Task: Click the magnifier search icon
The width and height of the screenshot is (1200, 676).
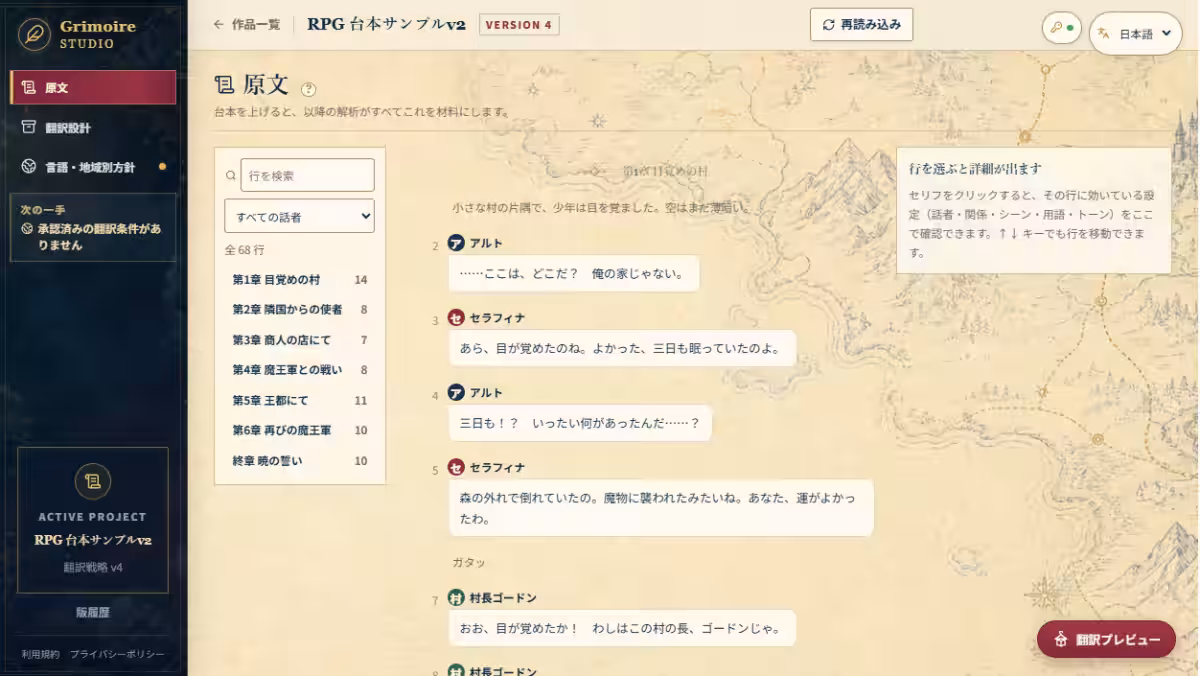Action: (231, 175)
